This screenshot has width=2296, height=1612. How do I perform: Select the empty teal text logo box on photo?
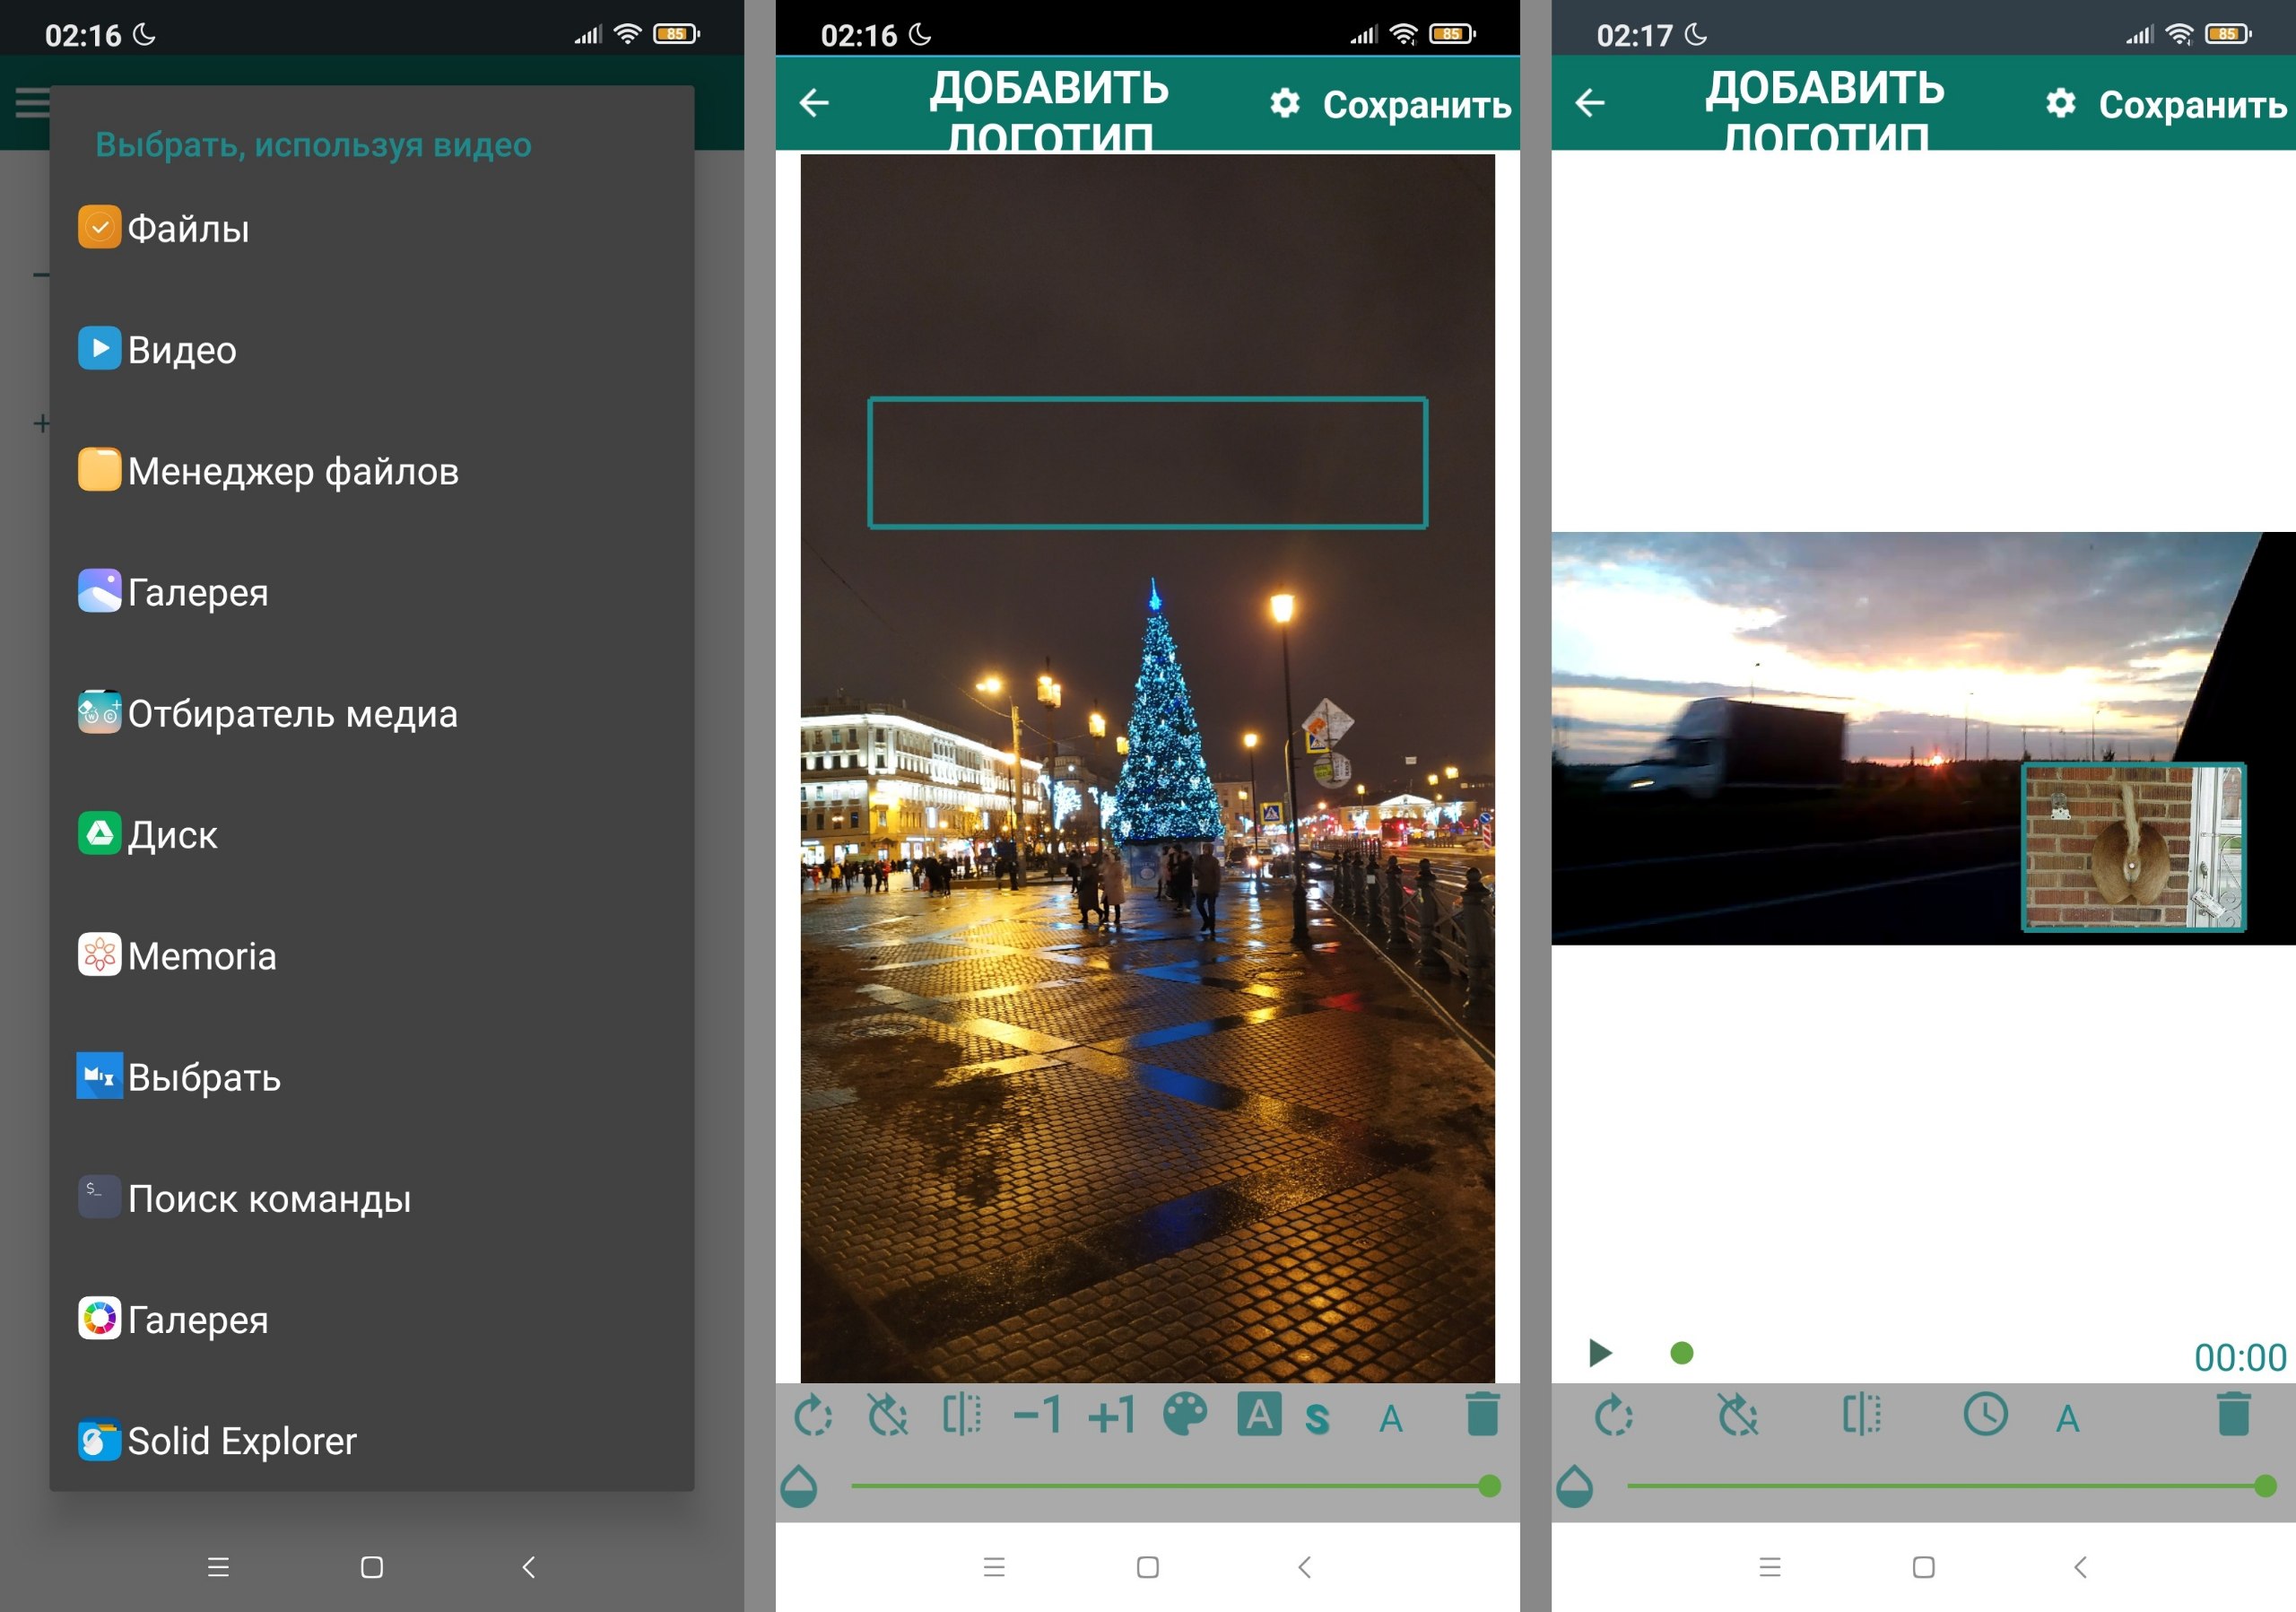[1147, 463]
